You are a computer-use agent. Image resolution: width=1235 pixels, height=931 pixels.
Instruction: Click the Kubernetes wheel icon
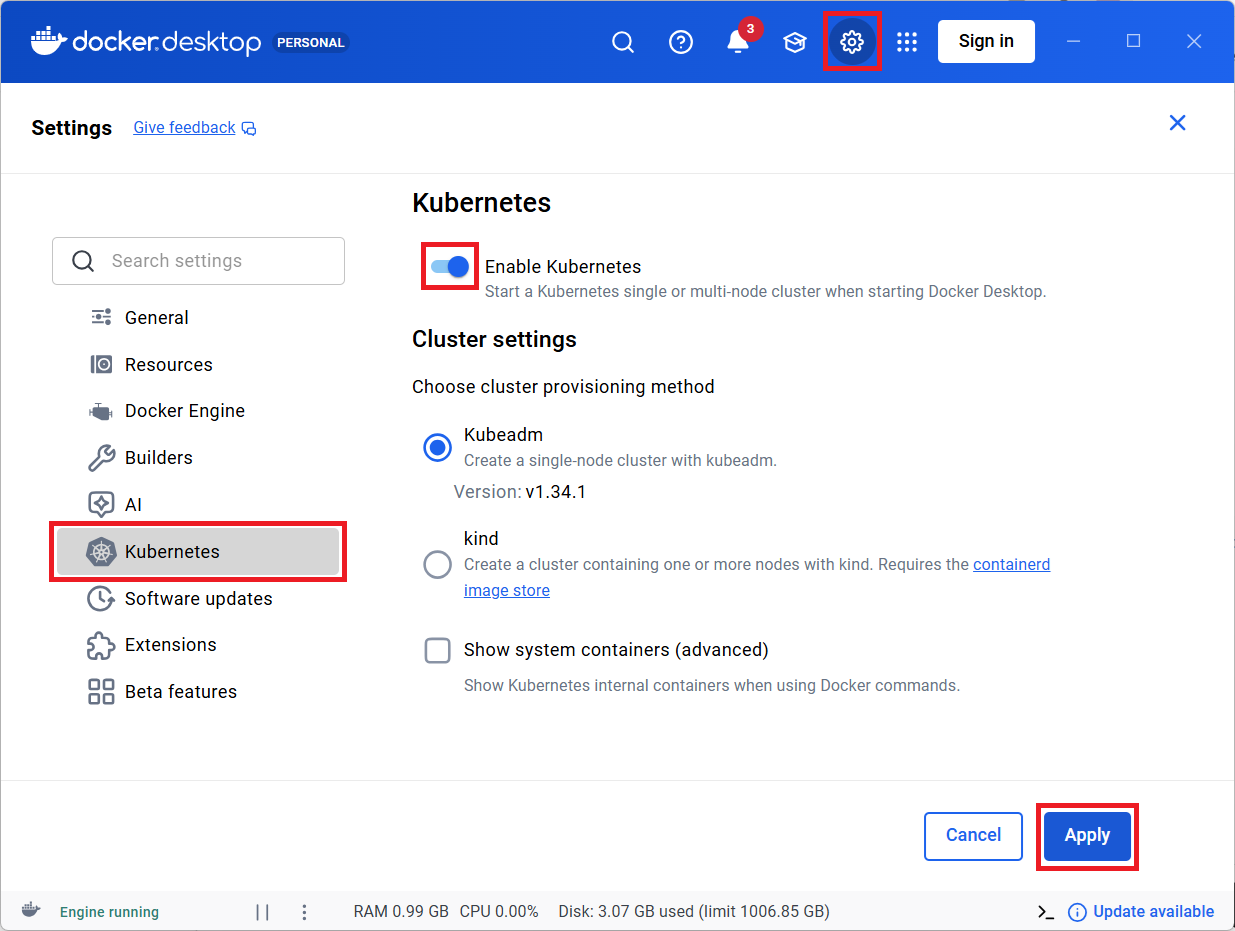101,551
